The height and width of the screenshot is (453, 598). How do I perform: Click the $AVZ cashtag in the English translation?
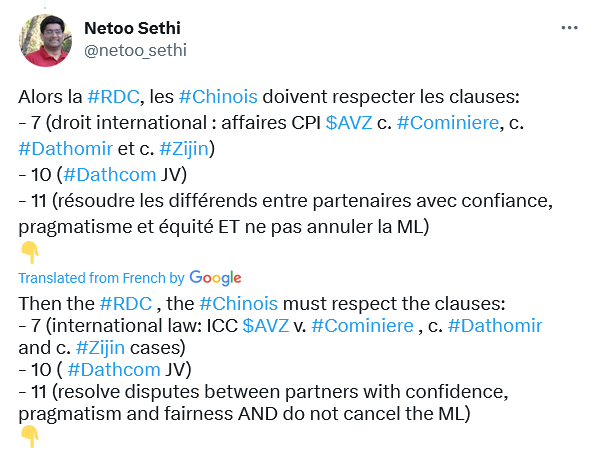tap(265, 326)
